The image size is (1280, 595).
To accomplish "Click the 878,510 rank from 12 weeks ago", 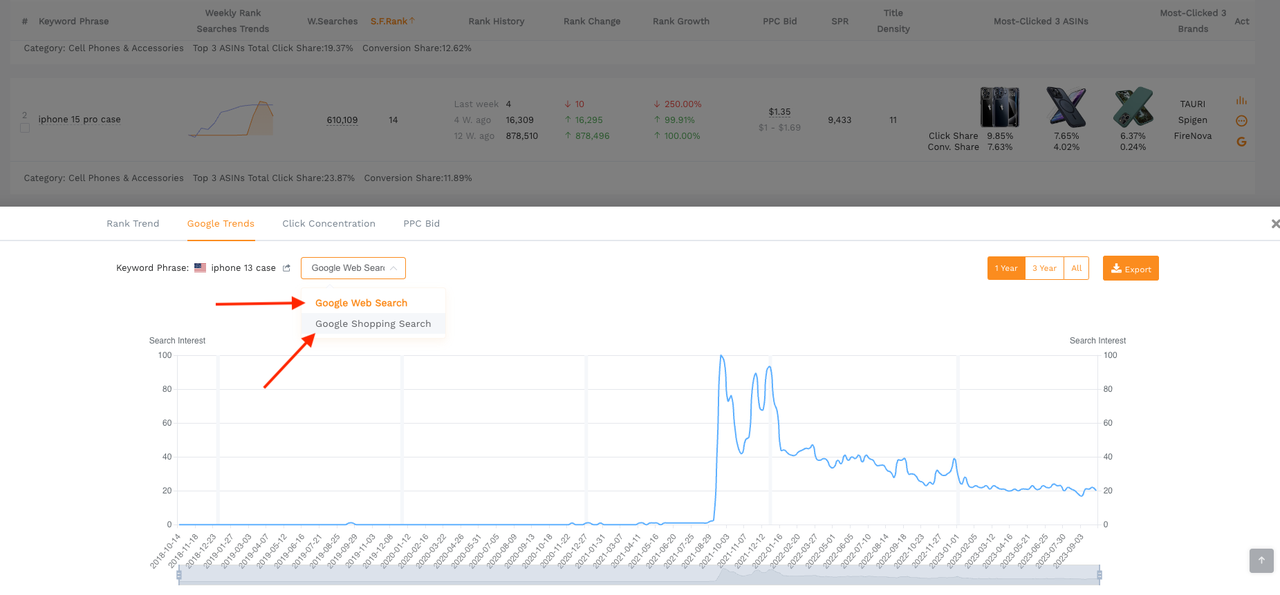I will 522,136.
